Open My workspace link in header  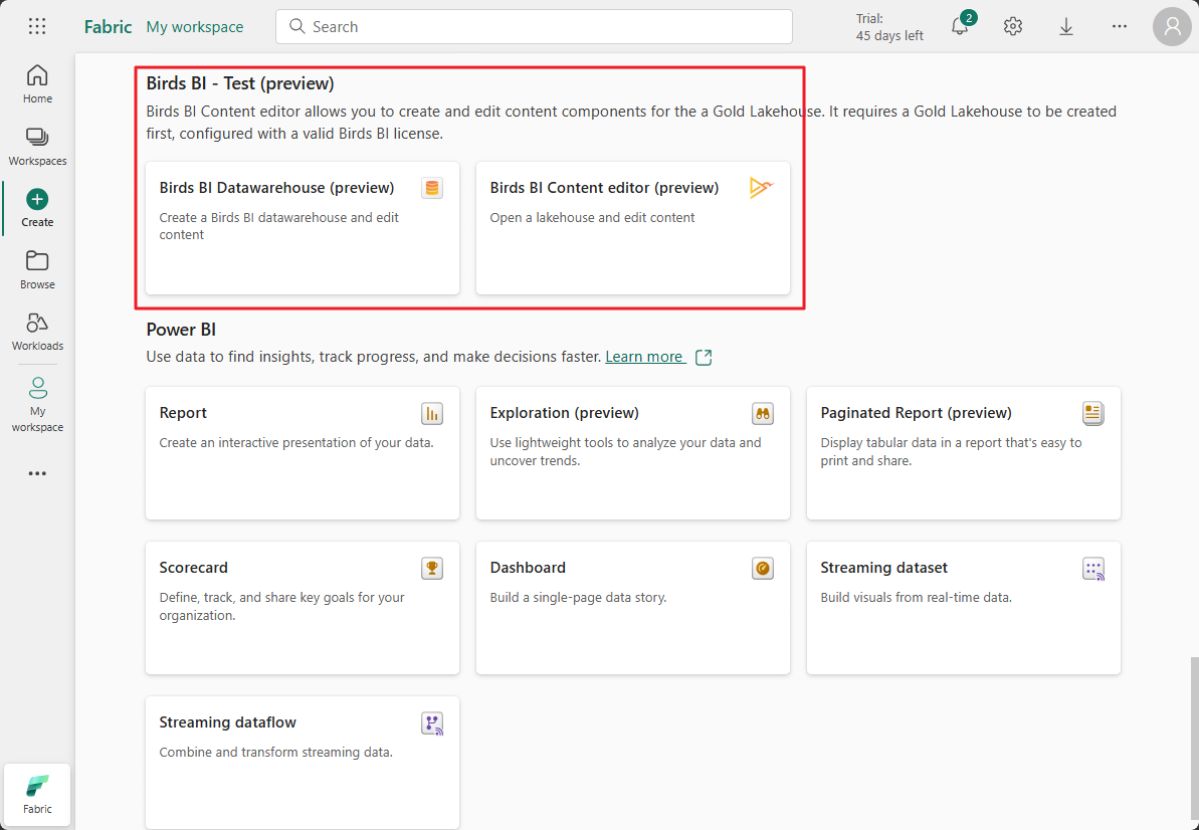(195, 27)
